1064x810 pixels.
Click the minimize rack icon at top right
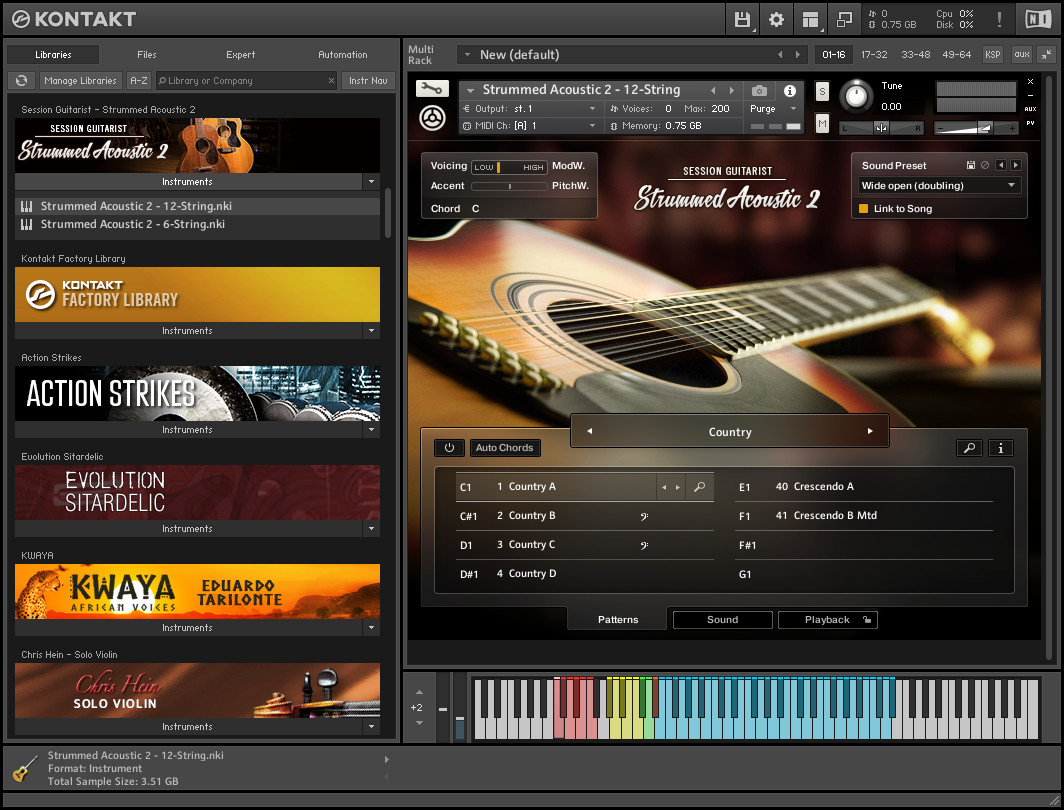point(1046,54)
